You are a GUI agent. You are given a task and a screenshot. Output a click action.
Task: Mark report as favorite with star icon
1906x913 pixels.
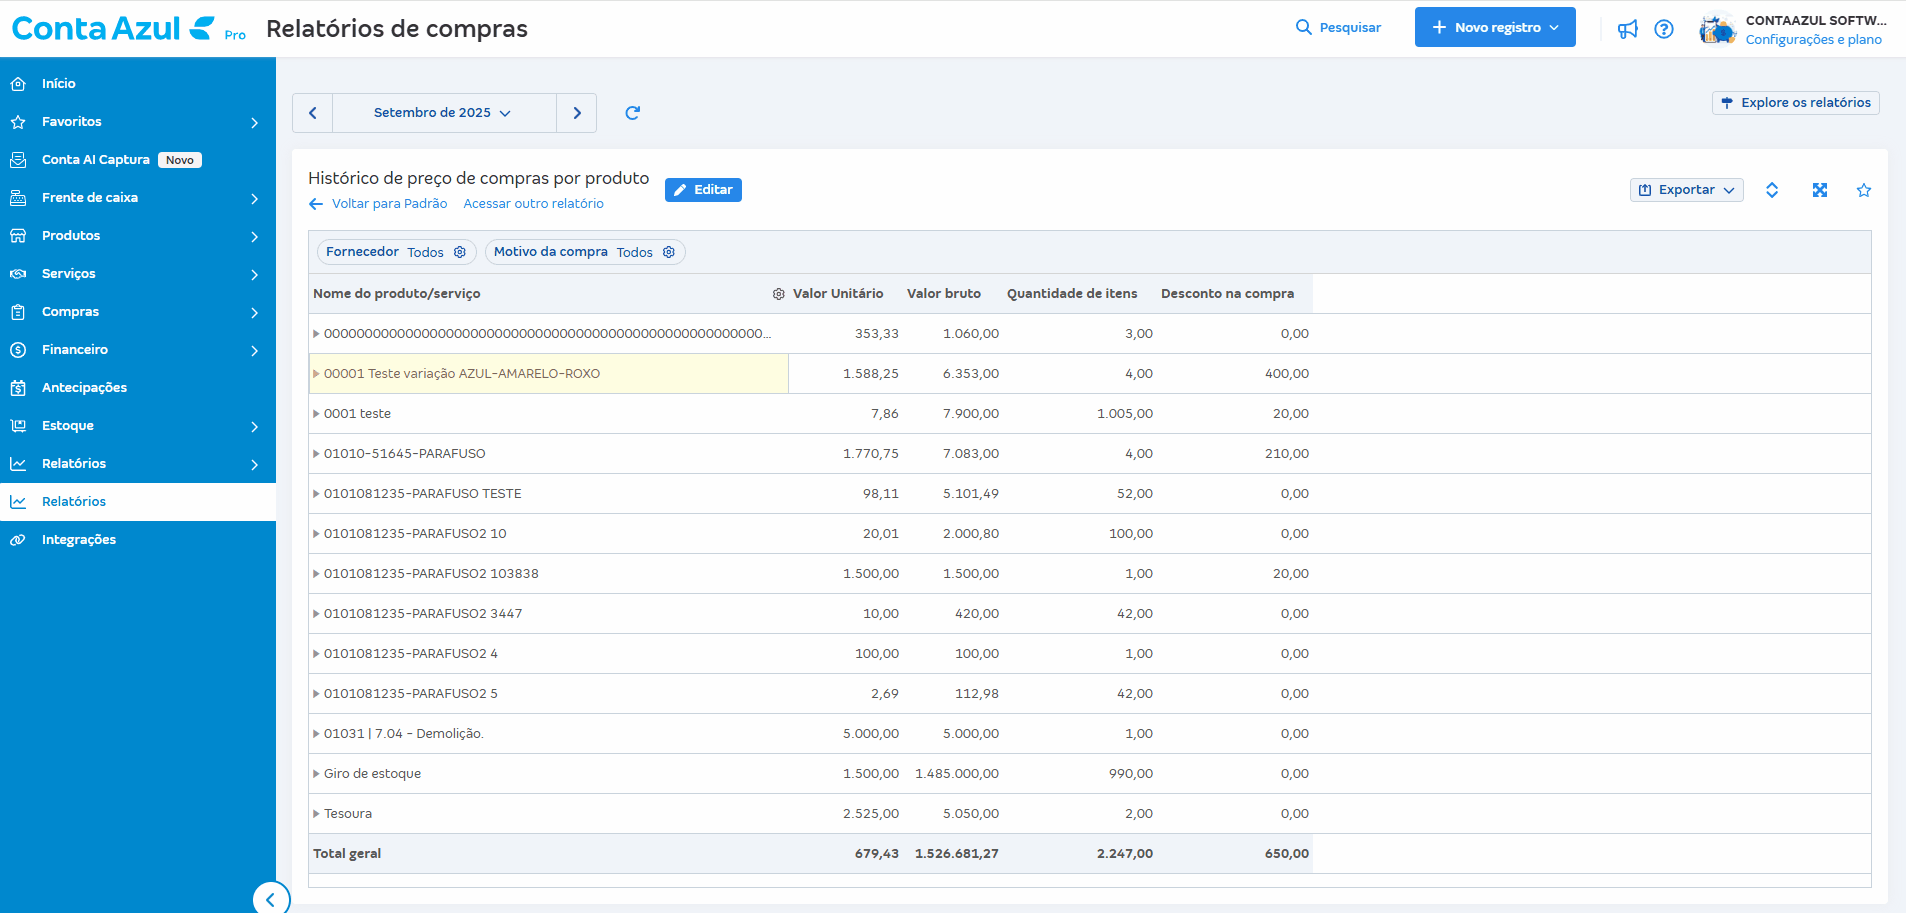[1864, 190]
